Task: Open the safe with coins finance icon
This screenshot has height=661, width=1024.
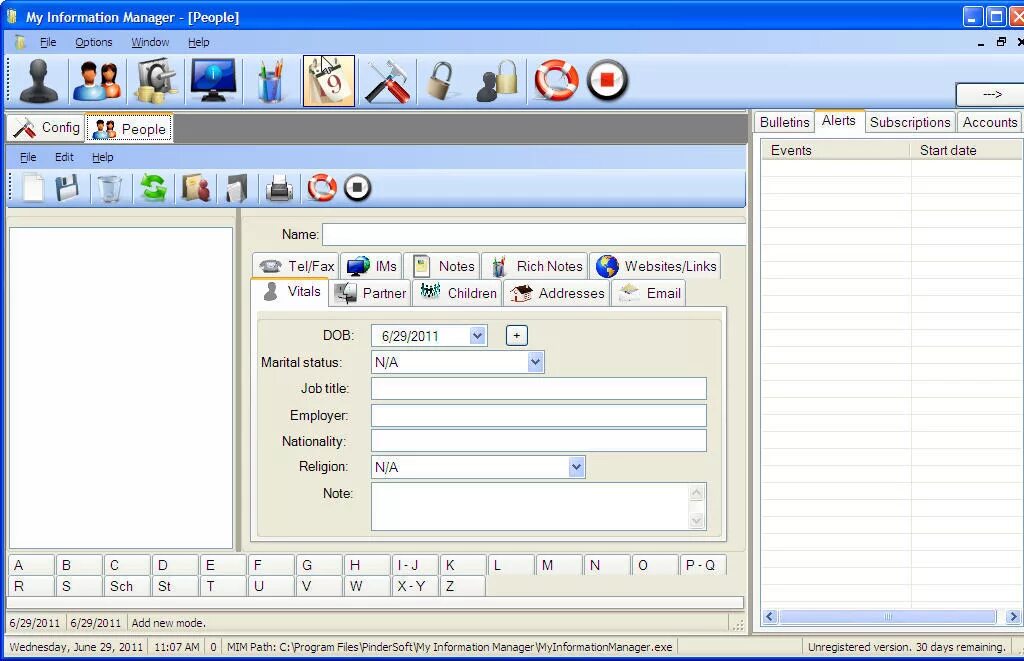Action: (155, 81)
